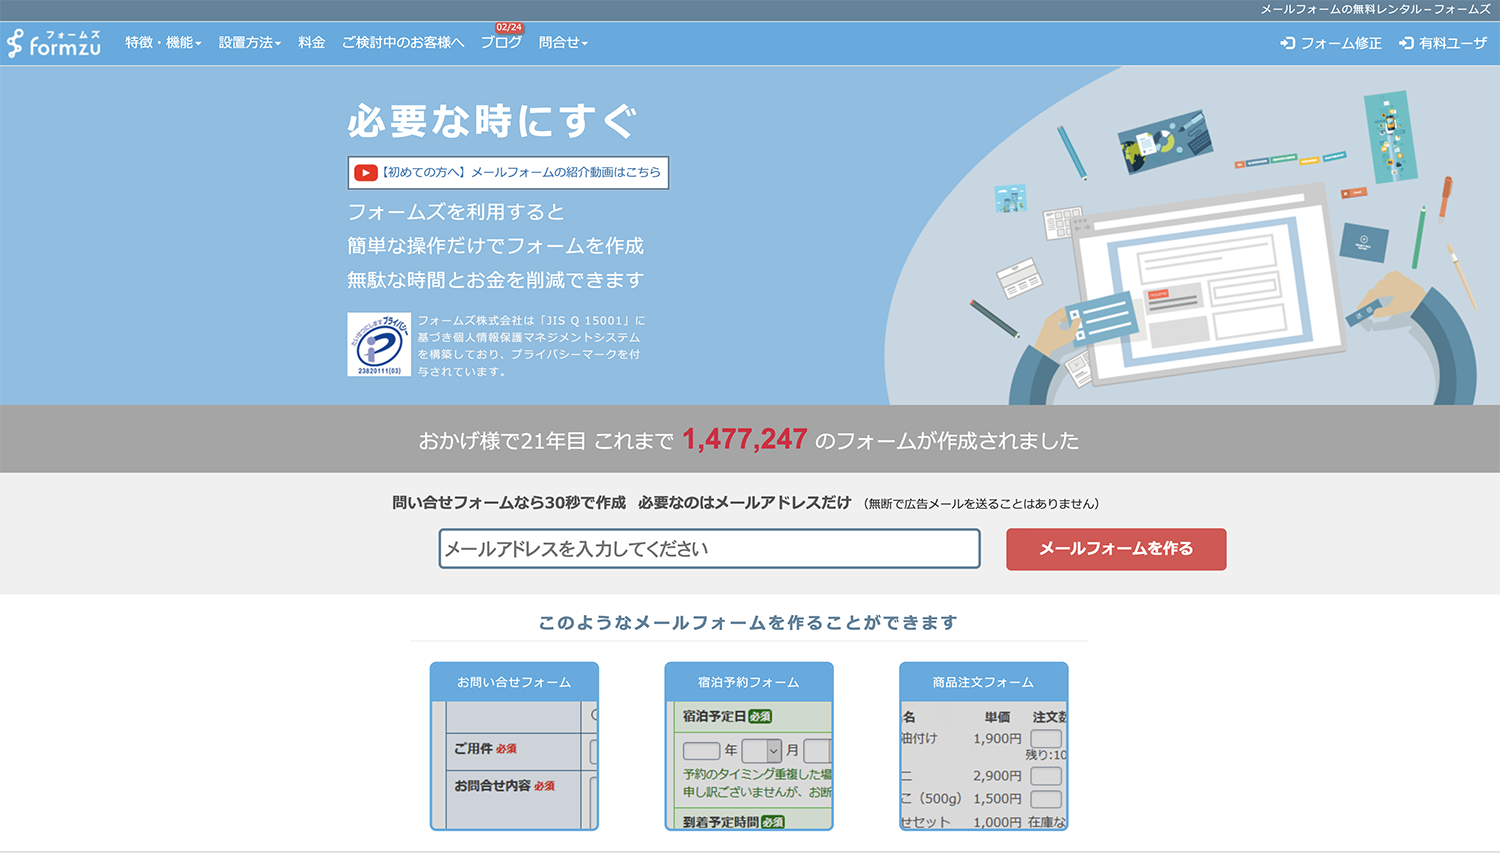Image resolution: width=1500 pixels, height=854 pixels.
Task: Go to ご検討中のお客様へ page
Action: tap(403, 43)
